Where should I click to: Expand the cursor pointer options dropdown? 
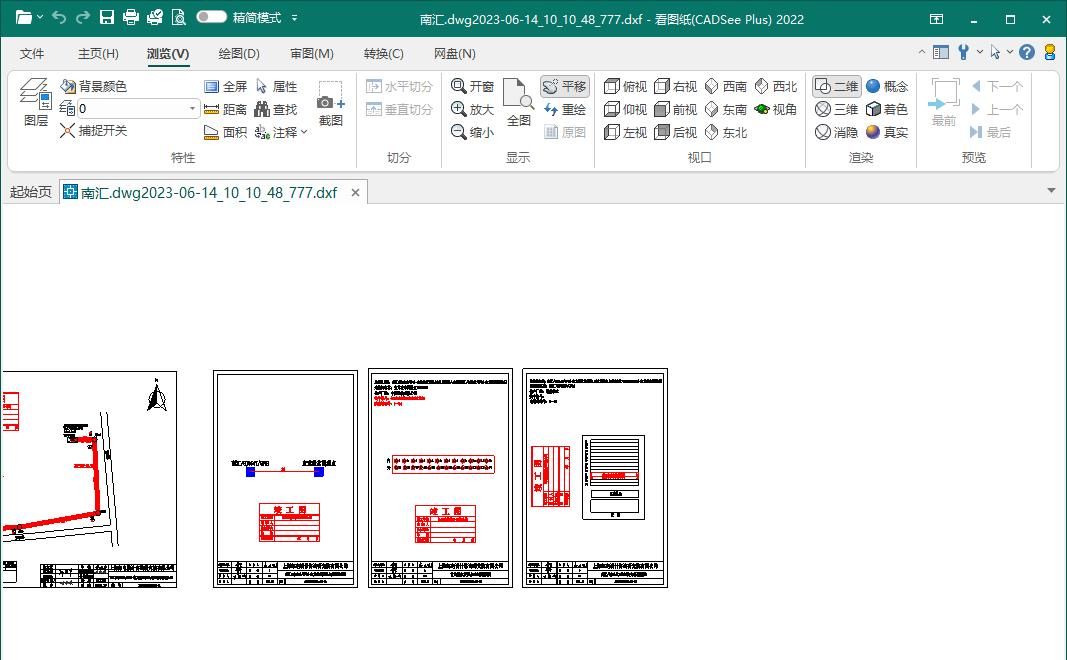[x=1009, y=52]
